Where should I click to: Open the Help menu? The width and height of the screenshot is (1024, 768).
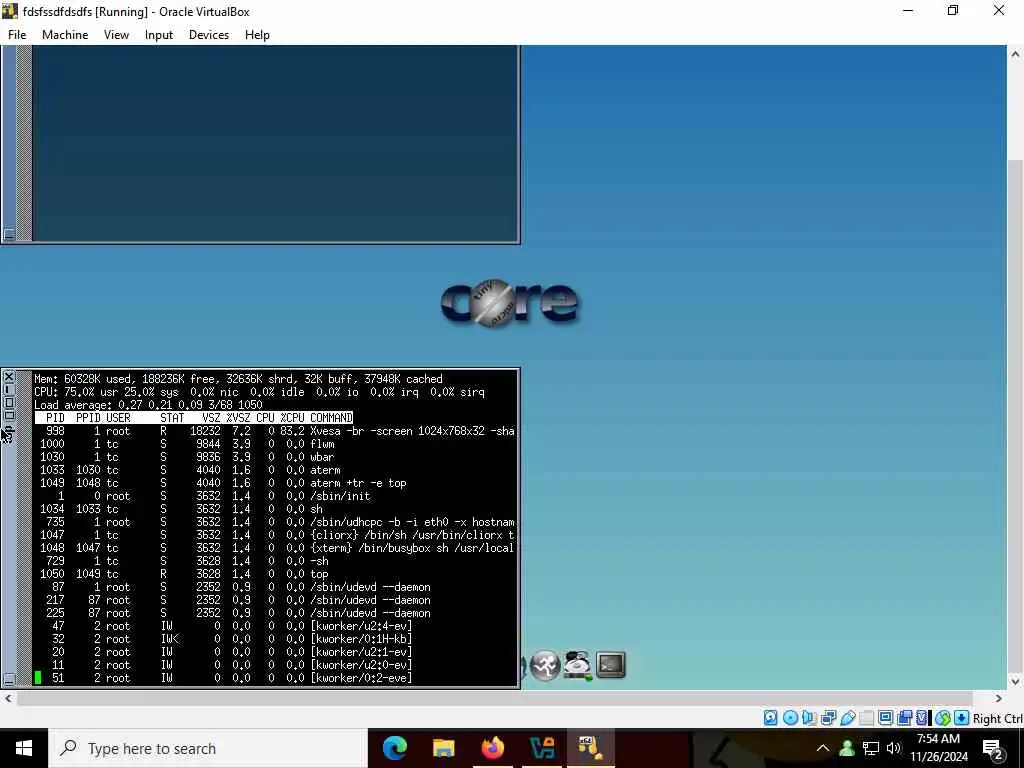(x=257, y=35)
